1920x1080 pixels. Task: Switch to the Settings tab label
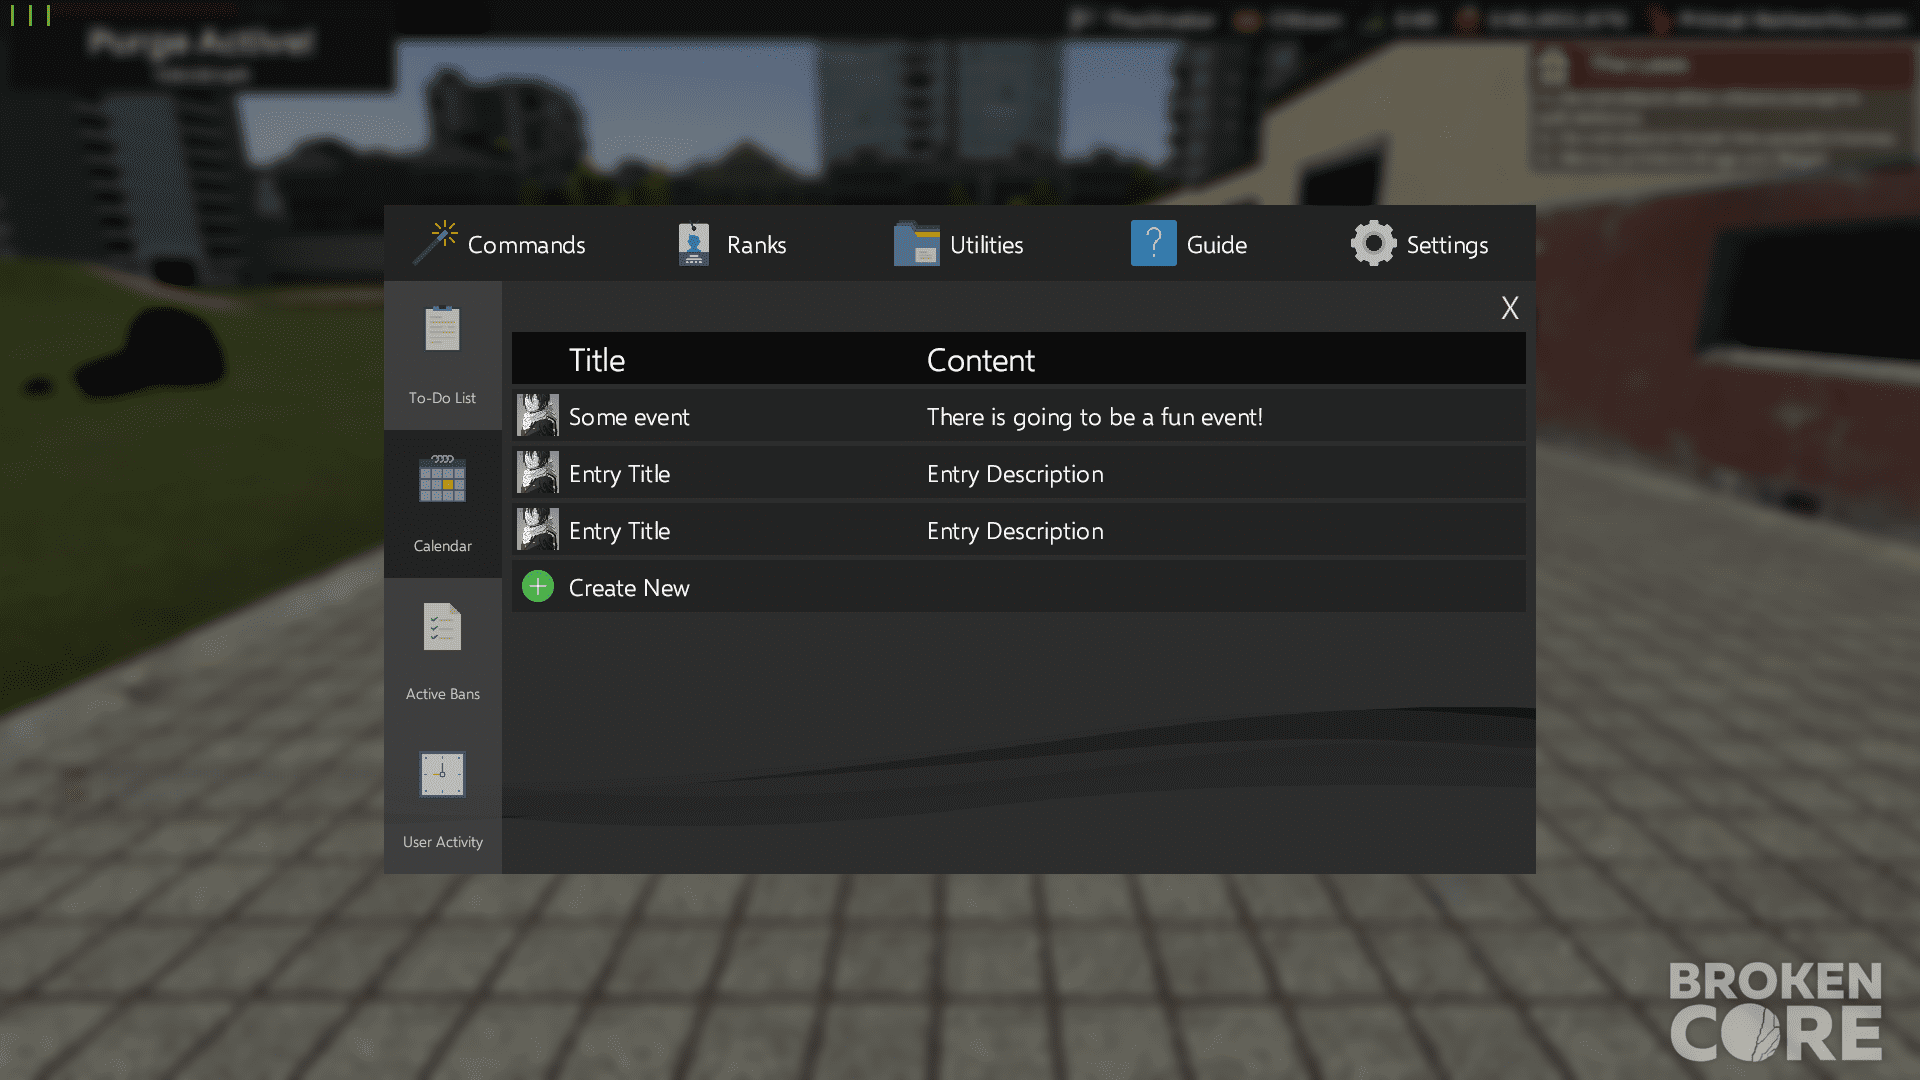tap(1447, 245)
